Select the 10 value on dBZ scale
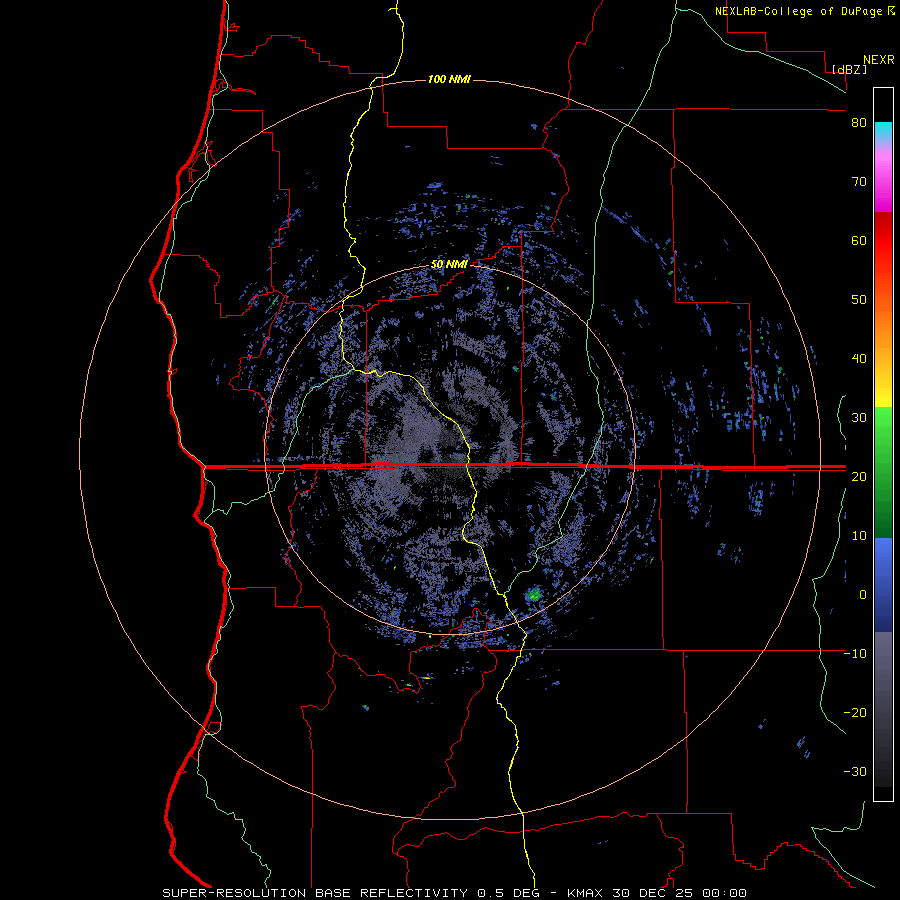 click(859, 536)
